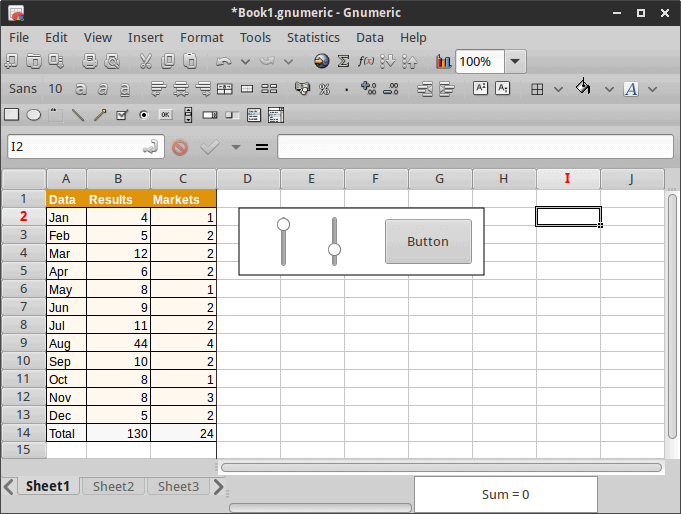Click the top-positioned slider knob in the sheet

[x=284, y=224]
